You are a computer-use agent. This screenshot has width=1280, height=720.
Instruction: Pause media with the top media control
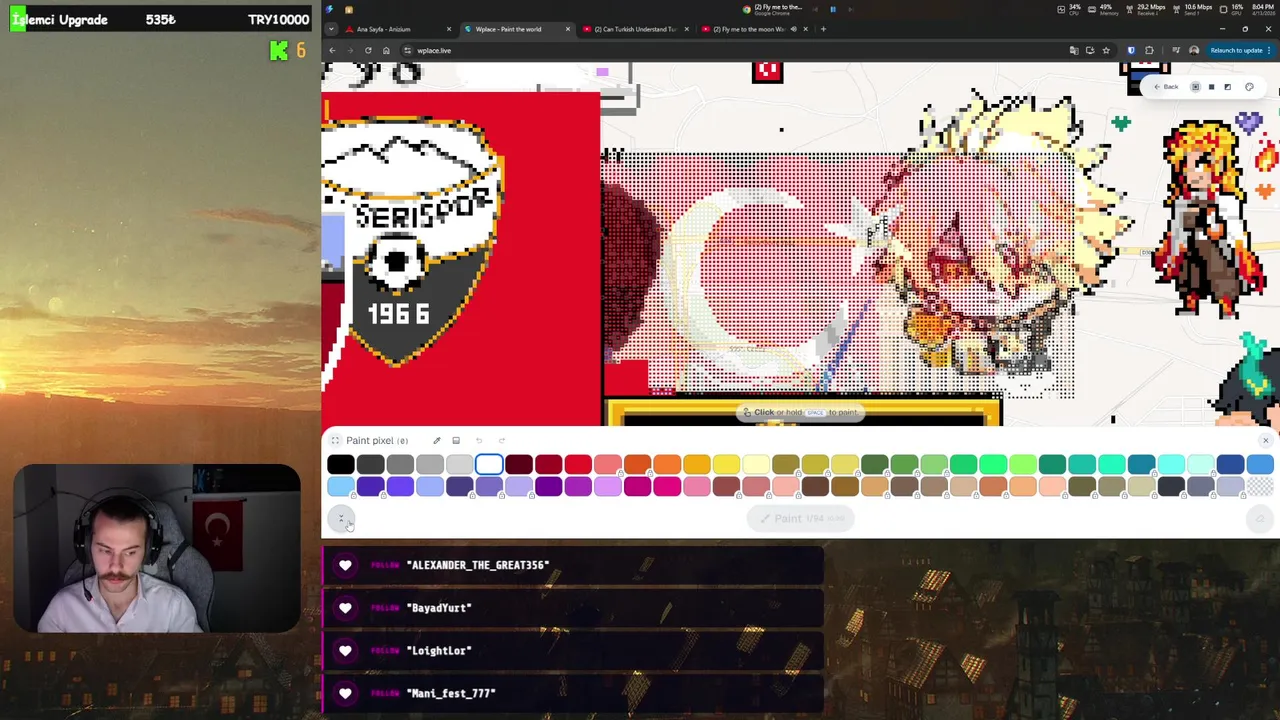pyautogui.click(x=832, y=9)
